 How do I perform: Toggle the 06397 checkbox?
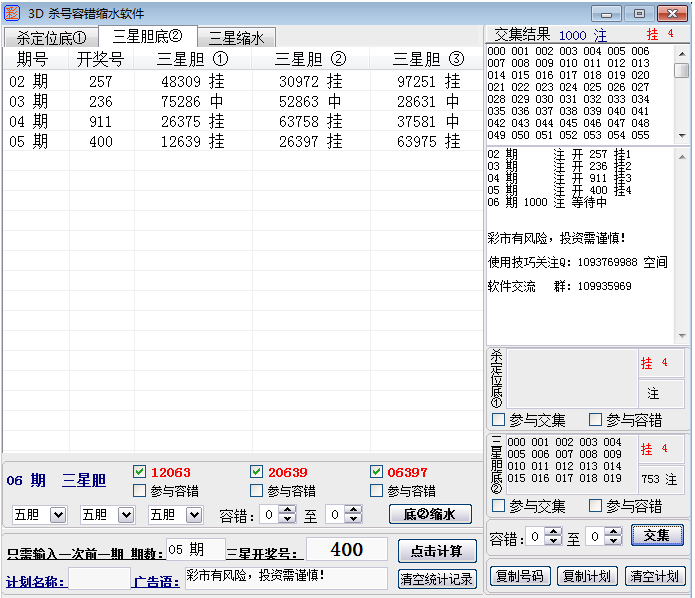377,472
